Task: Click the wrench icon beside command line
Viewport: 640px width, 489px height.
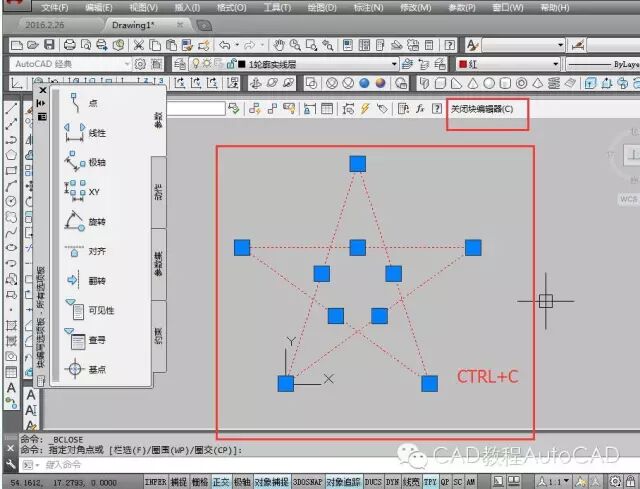Action: 11,464
